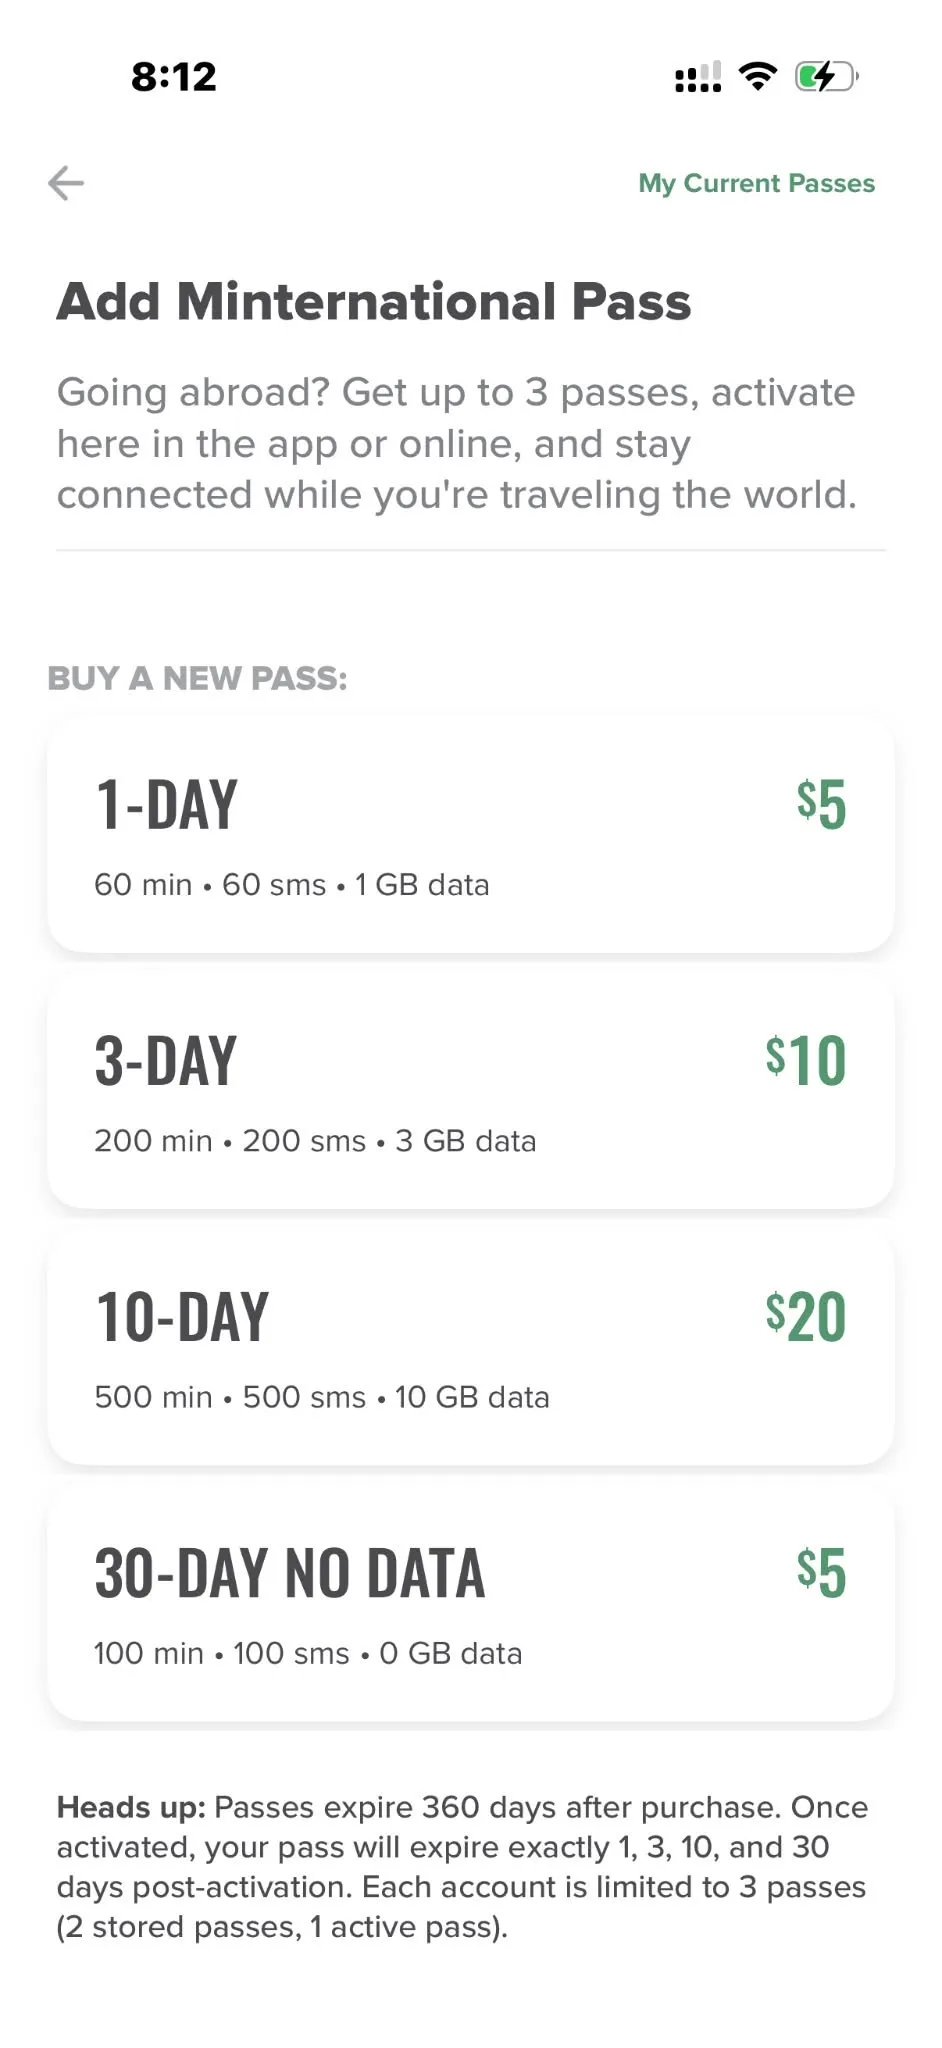The height and width of the screenshot is (2048, 942).
Task: Click the cellular signal bars icon
Action: 698,77
